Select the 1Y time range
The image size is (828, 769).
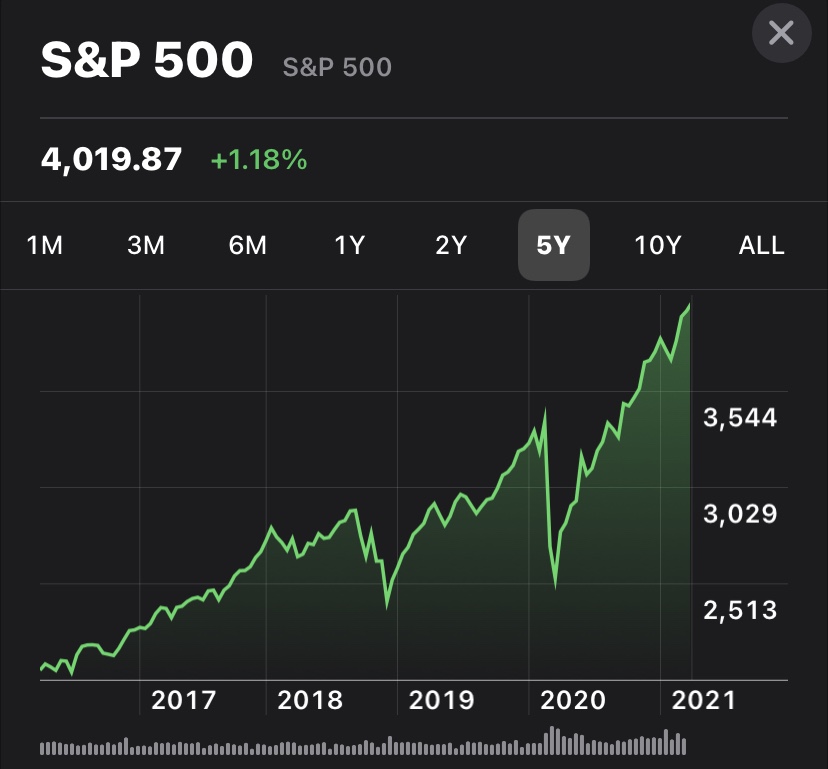(x=349, y=246)
